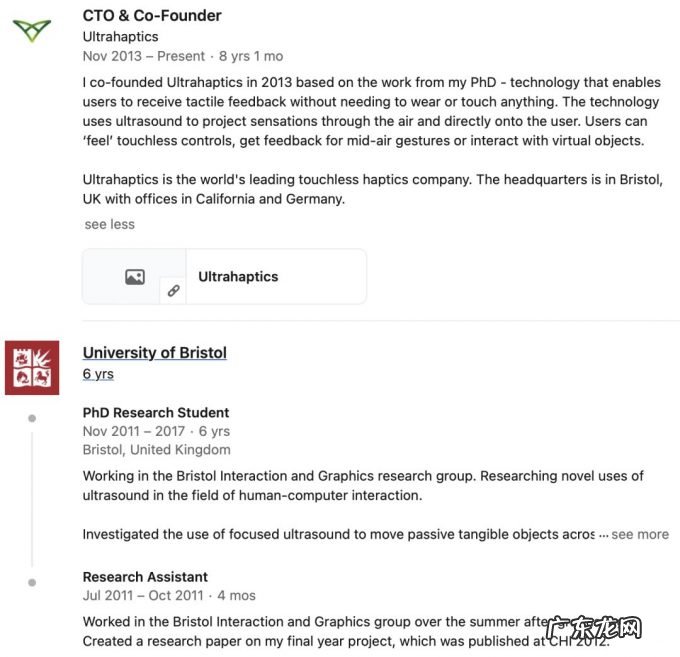The height and width of the screenshot is (657, 680).
Task: Click the "Nov 2011 – 2017" date line
Action: (134, 431)
